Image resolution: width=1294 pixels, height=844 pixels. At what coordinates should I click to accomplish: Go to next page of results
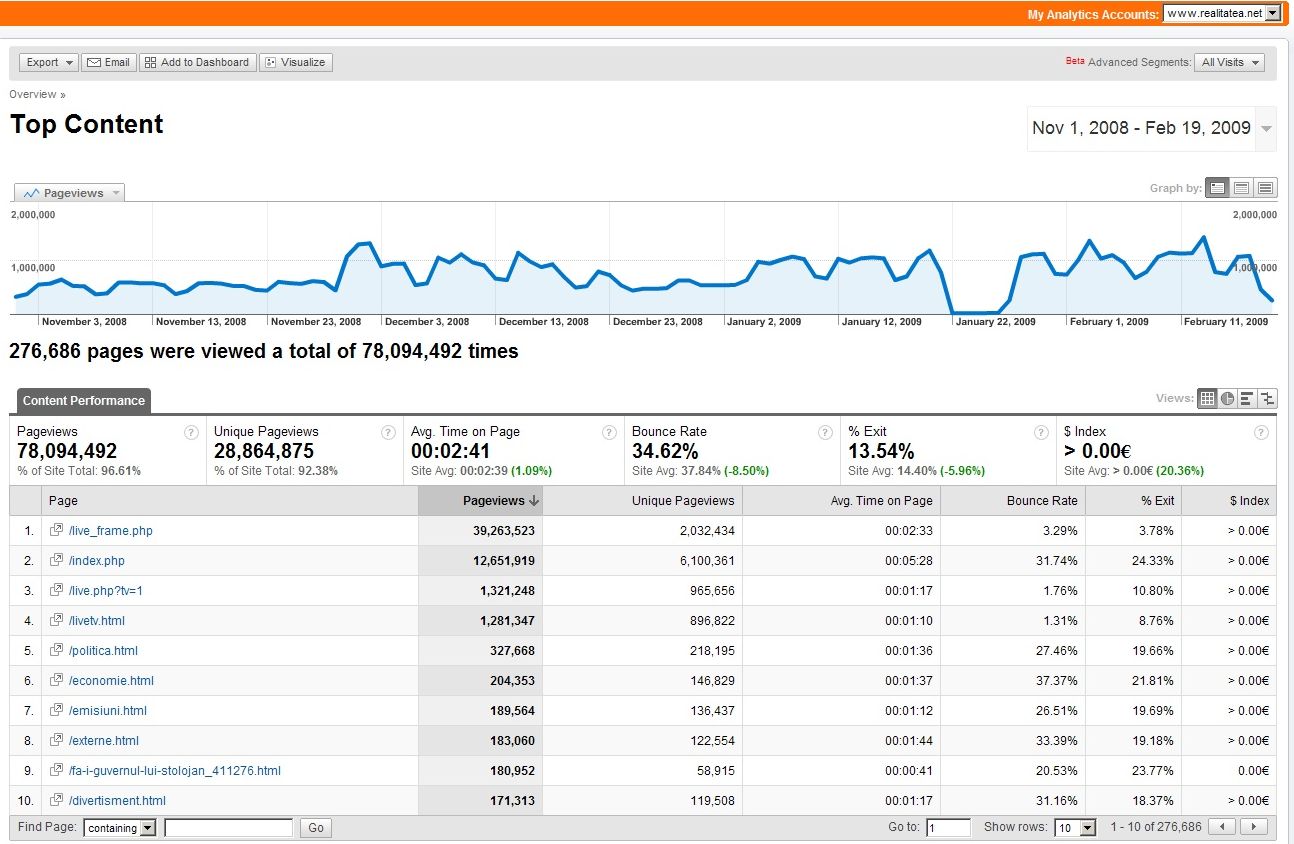coord(1253,827)
